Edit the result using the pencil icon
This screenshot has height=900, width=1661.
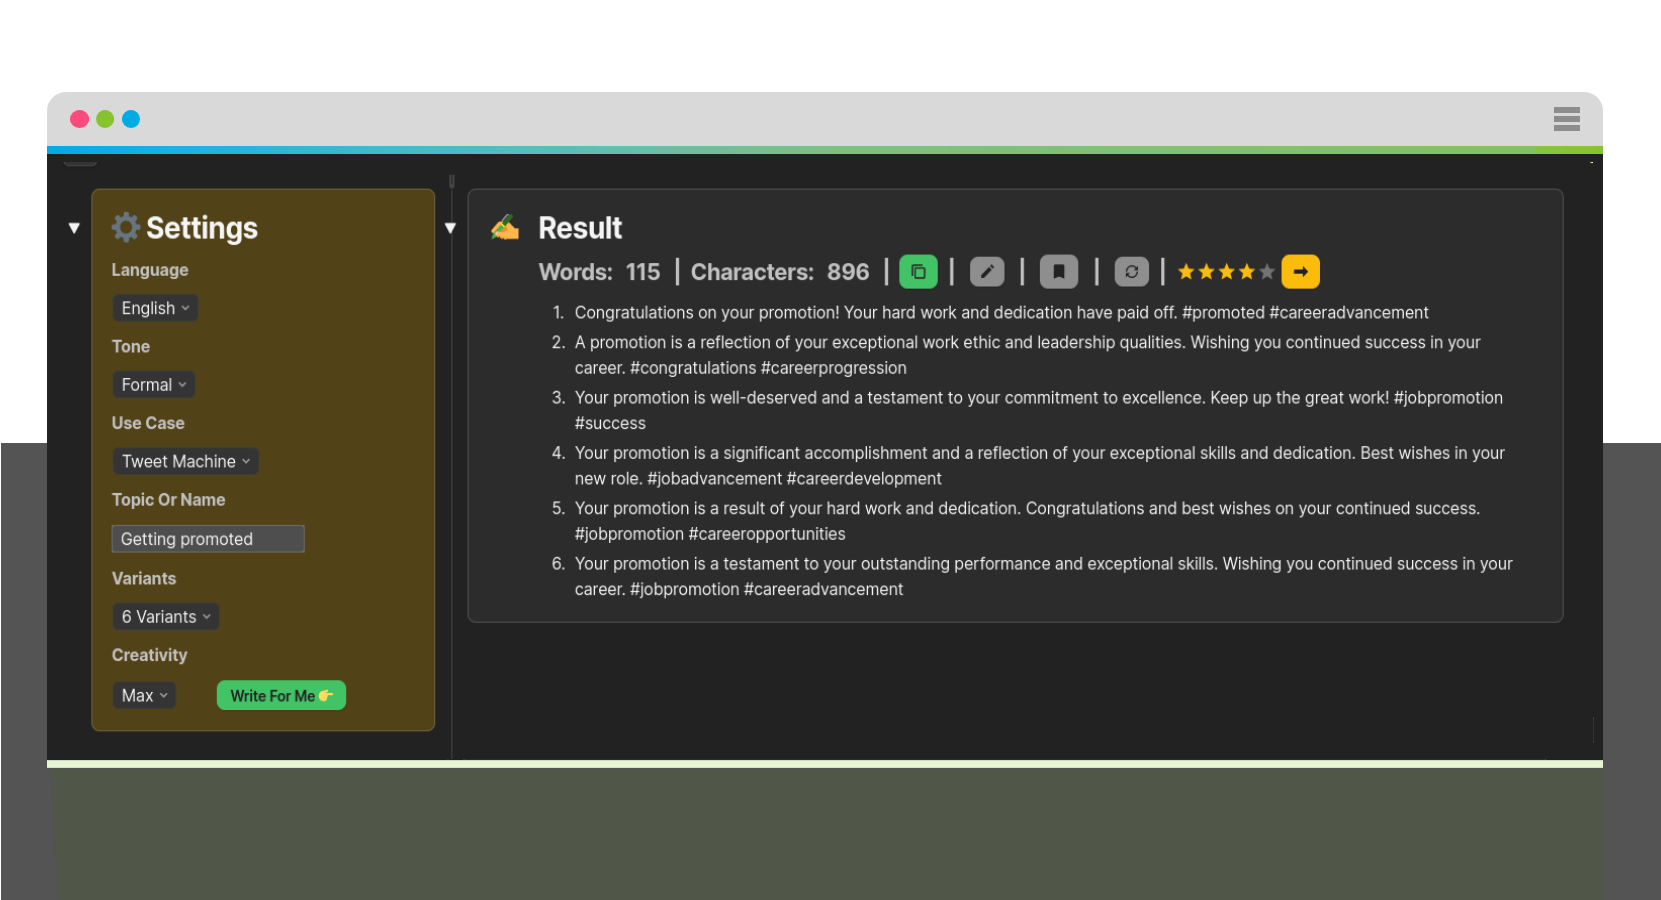(x=987, y=272)
